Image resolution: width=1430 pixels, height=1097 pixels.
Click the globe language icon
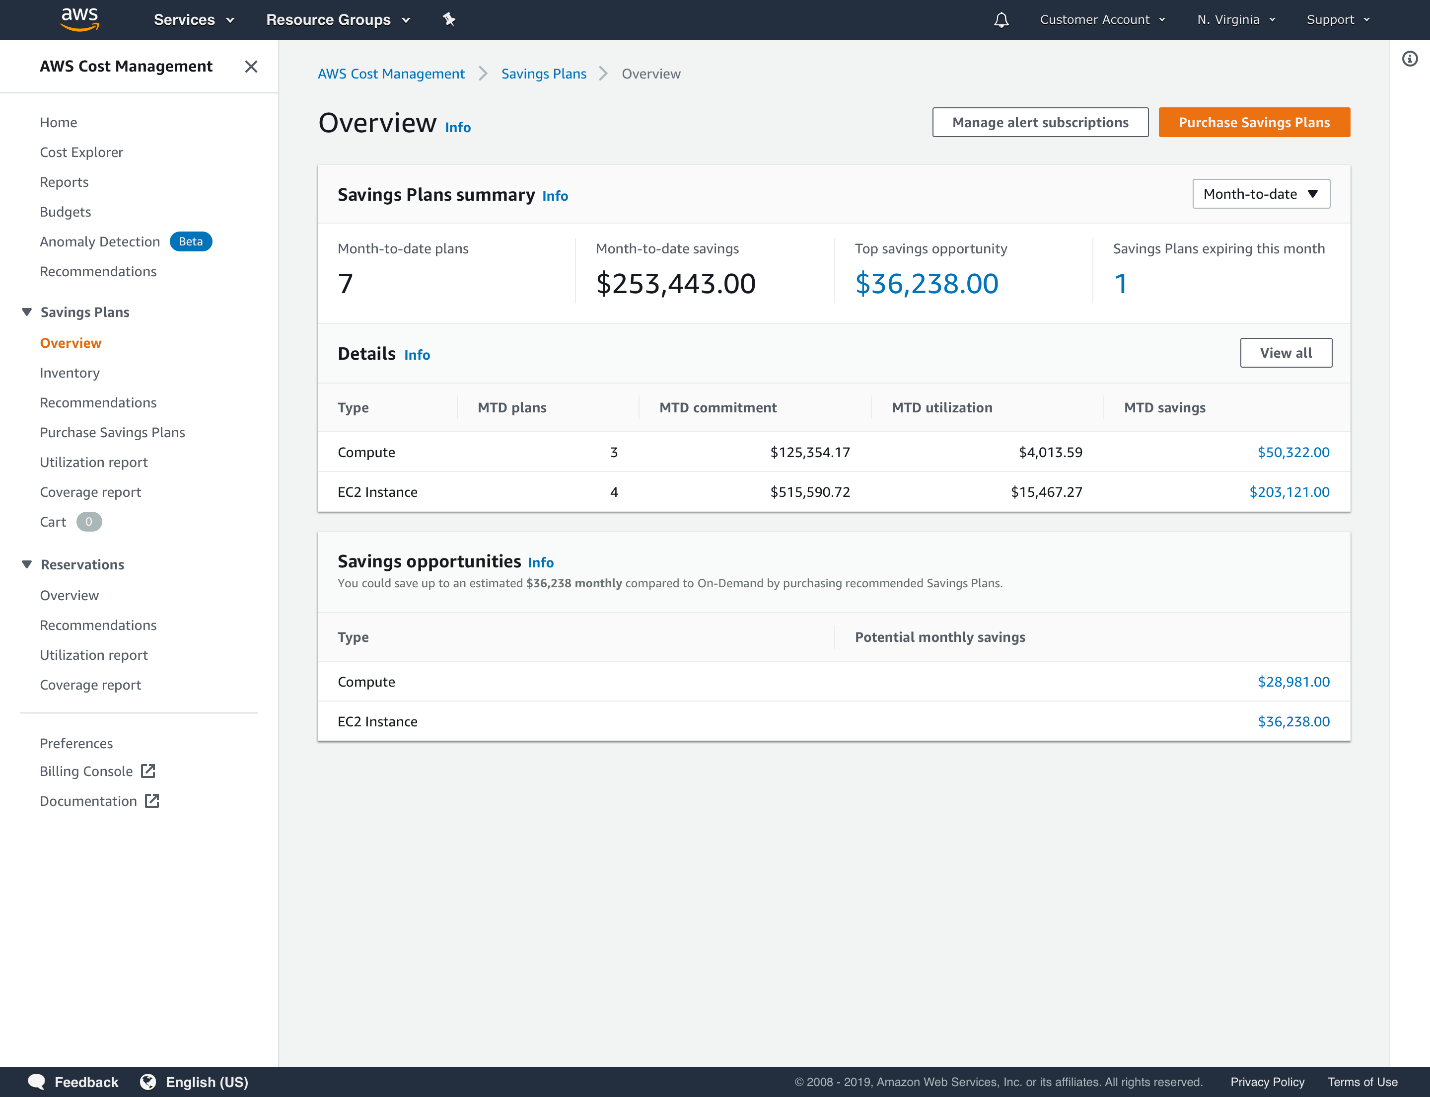tap(148, 1082)
